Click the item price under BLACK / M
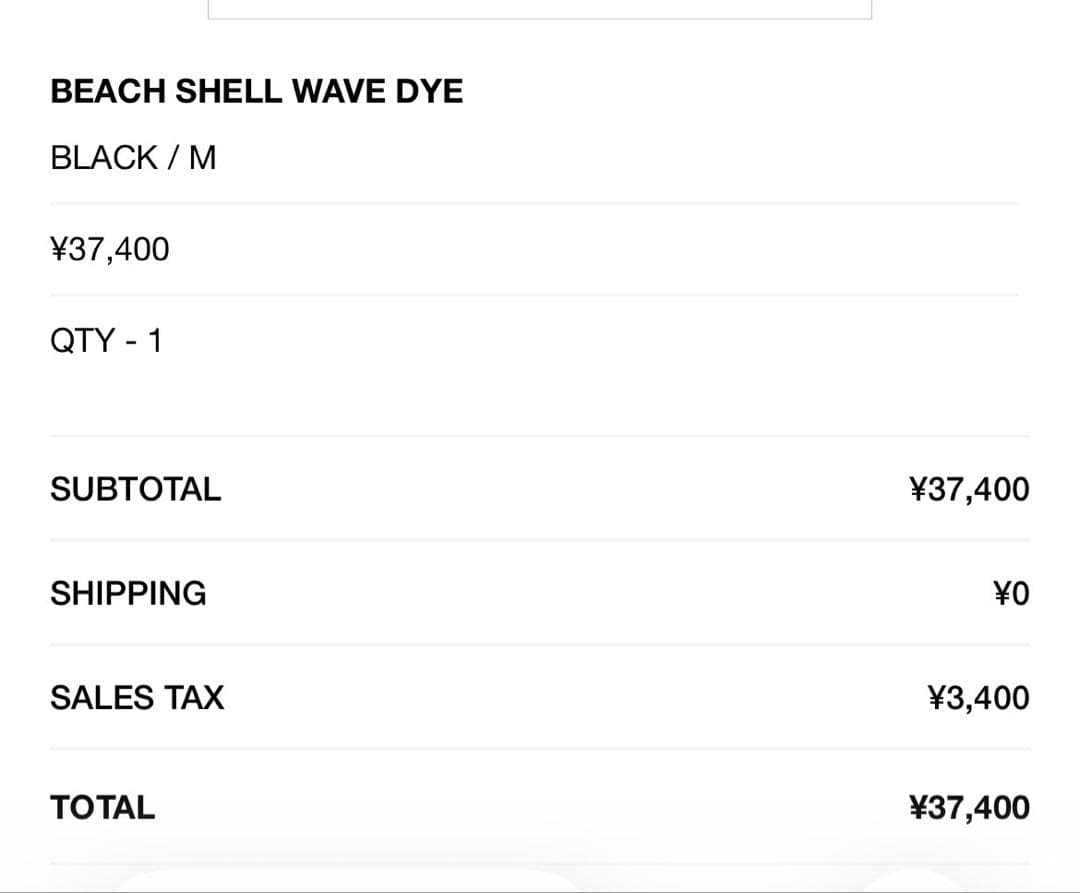This screenshot has height=893, width=1080. pyautogui.click(x=110, y=249)
